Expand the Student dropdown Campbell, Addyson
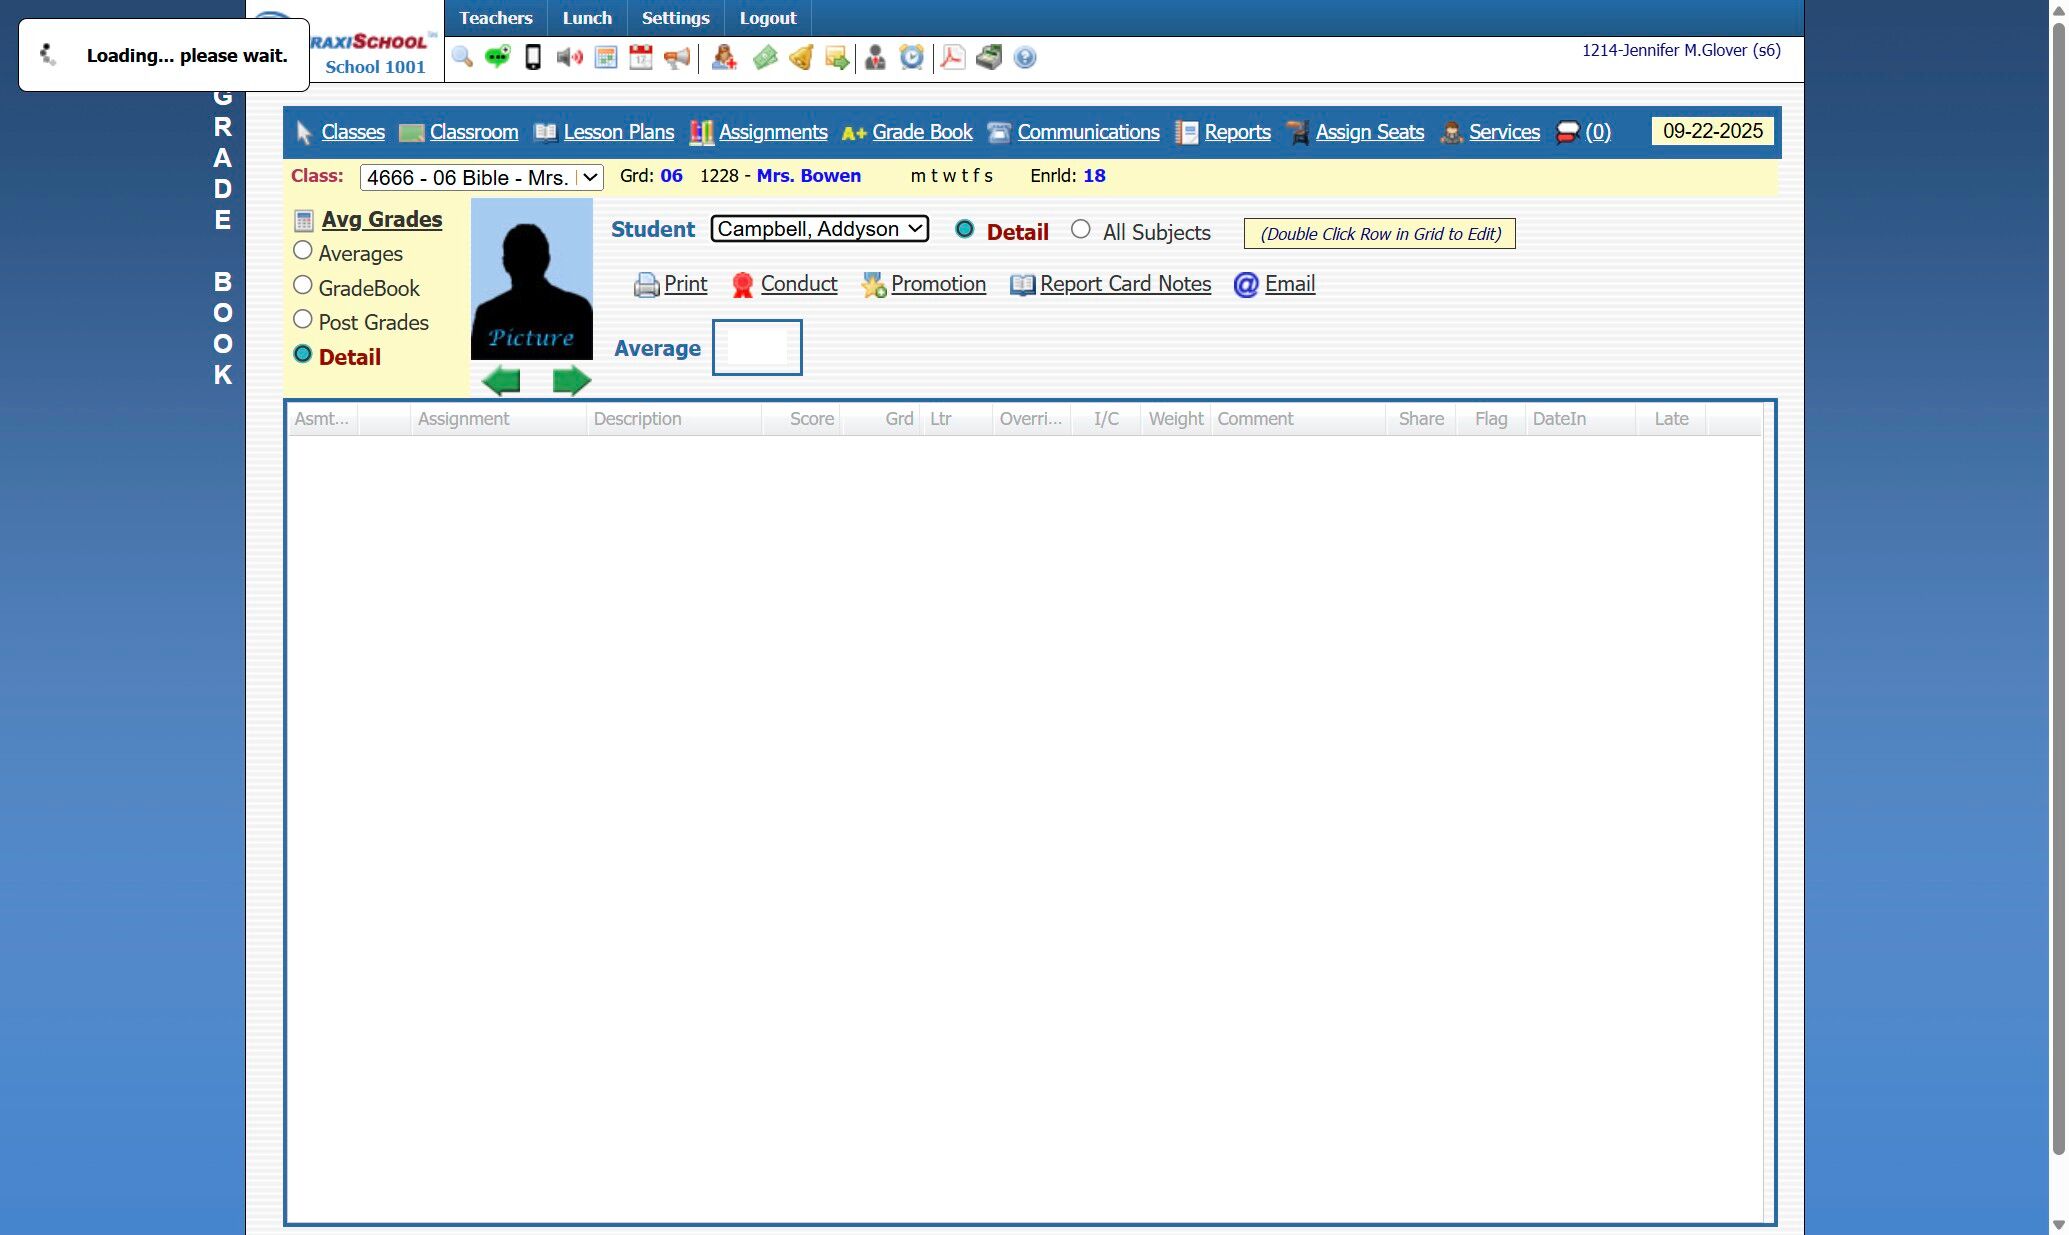 pyautogui.click(x=819, y=229)
